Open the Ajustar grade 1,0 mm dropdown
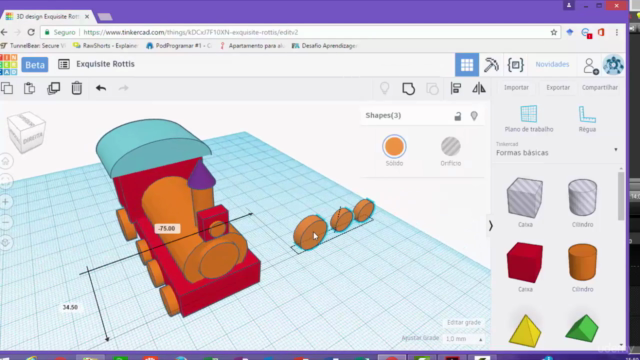The width and height of the screenshot is (640, 360). 464,339
